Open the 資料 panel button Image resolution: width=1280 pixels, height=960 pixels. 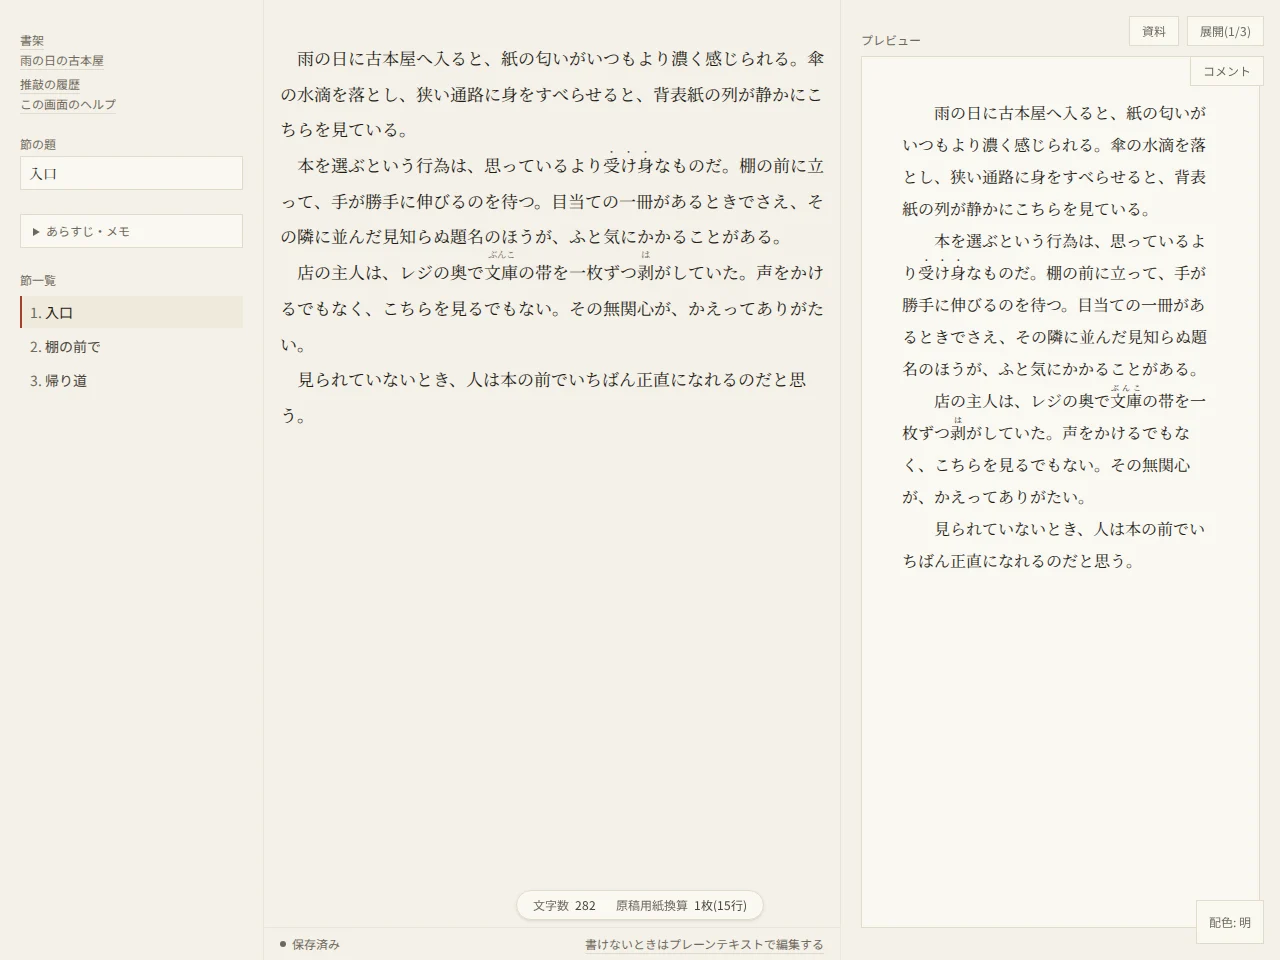pos(1154,31)
